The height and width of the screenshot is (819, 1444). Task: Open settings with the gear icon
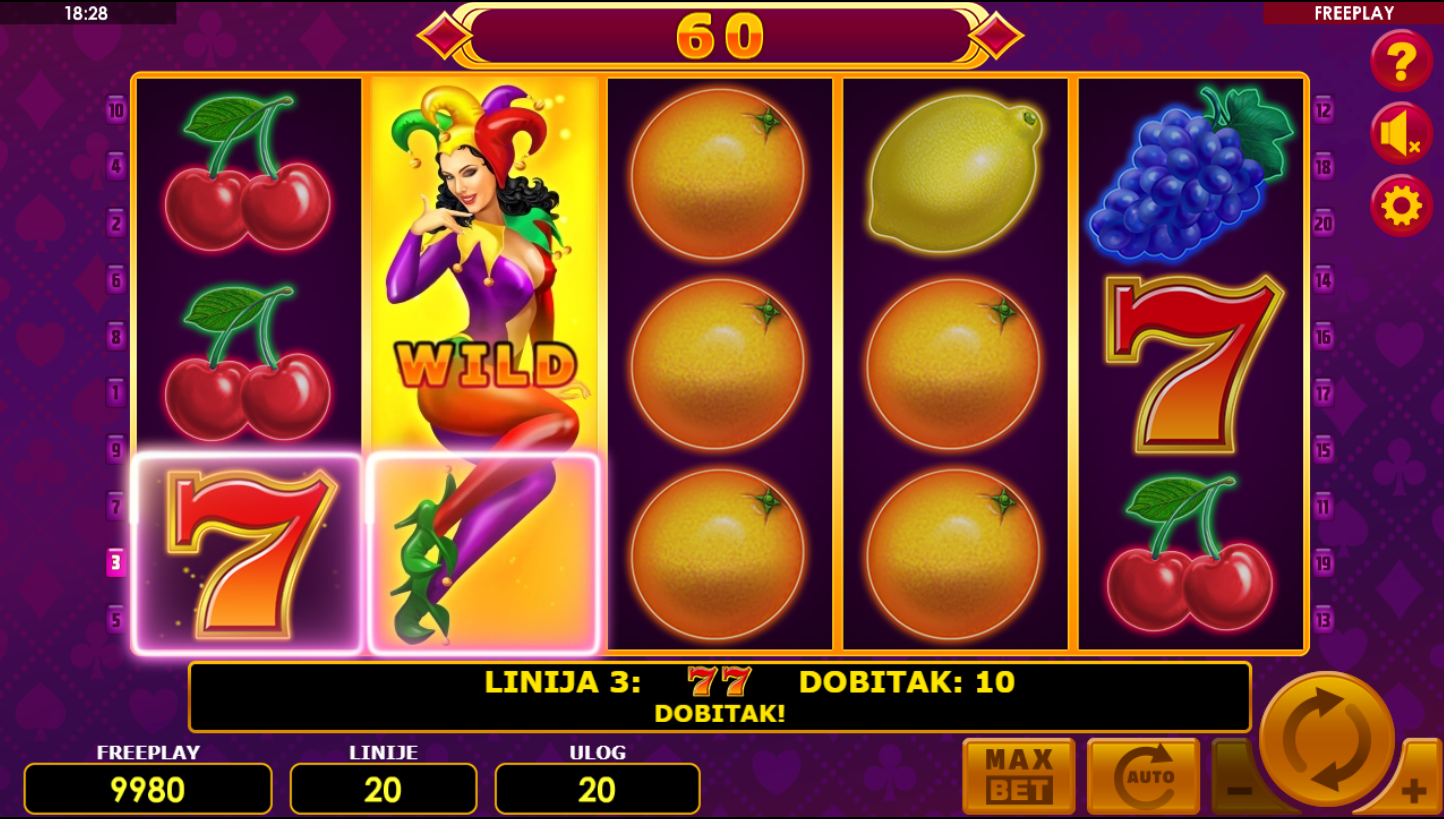(1401, 206)
